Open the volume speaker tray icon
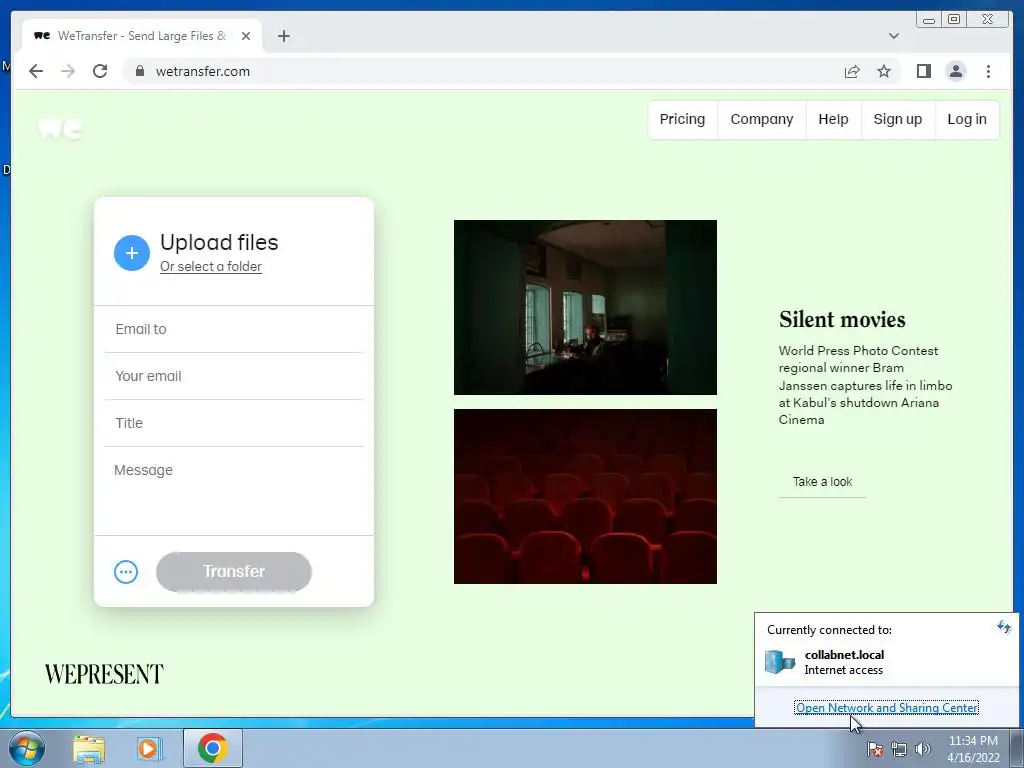 [x=922, y=749]
